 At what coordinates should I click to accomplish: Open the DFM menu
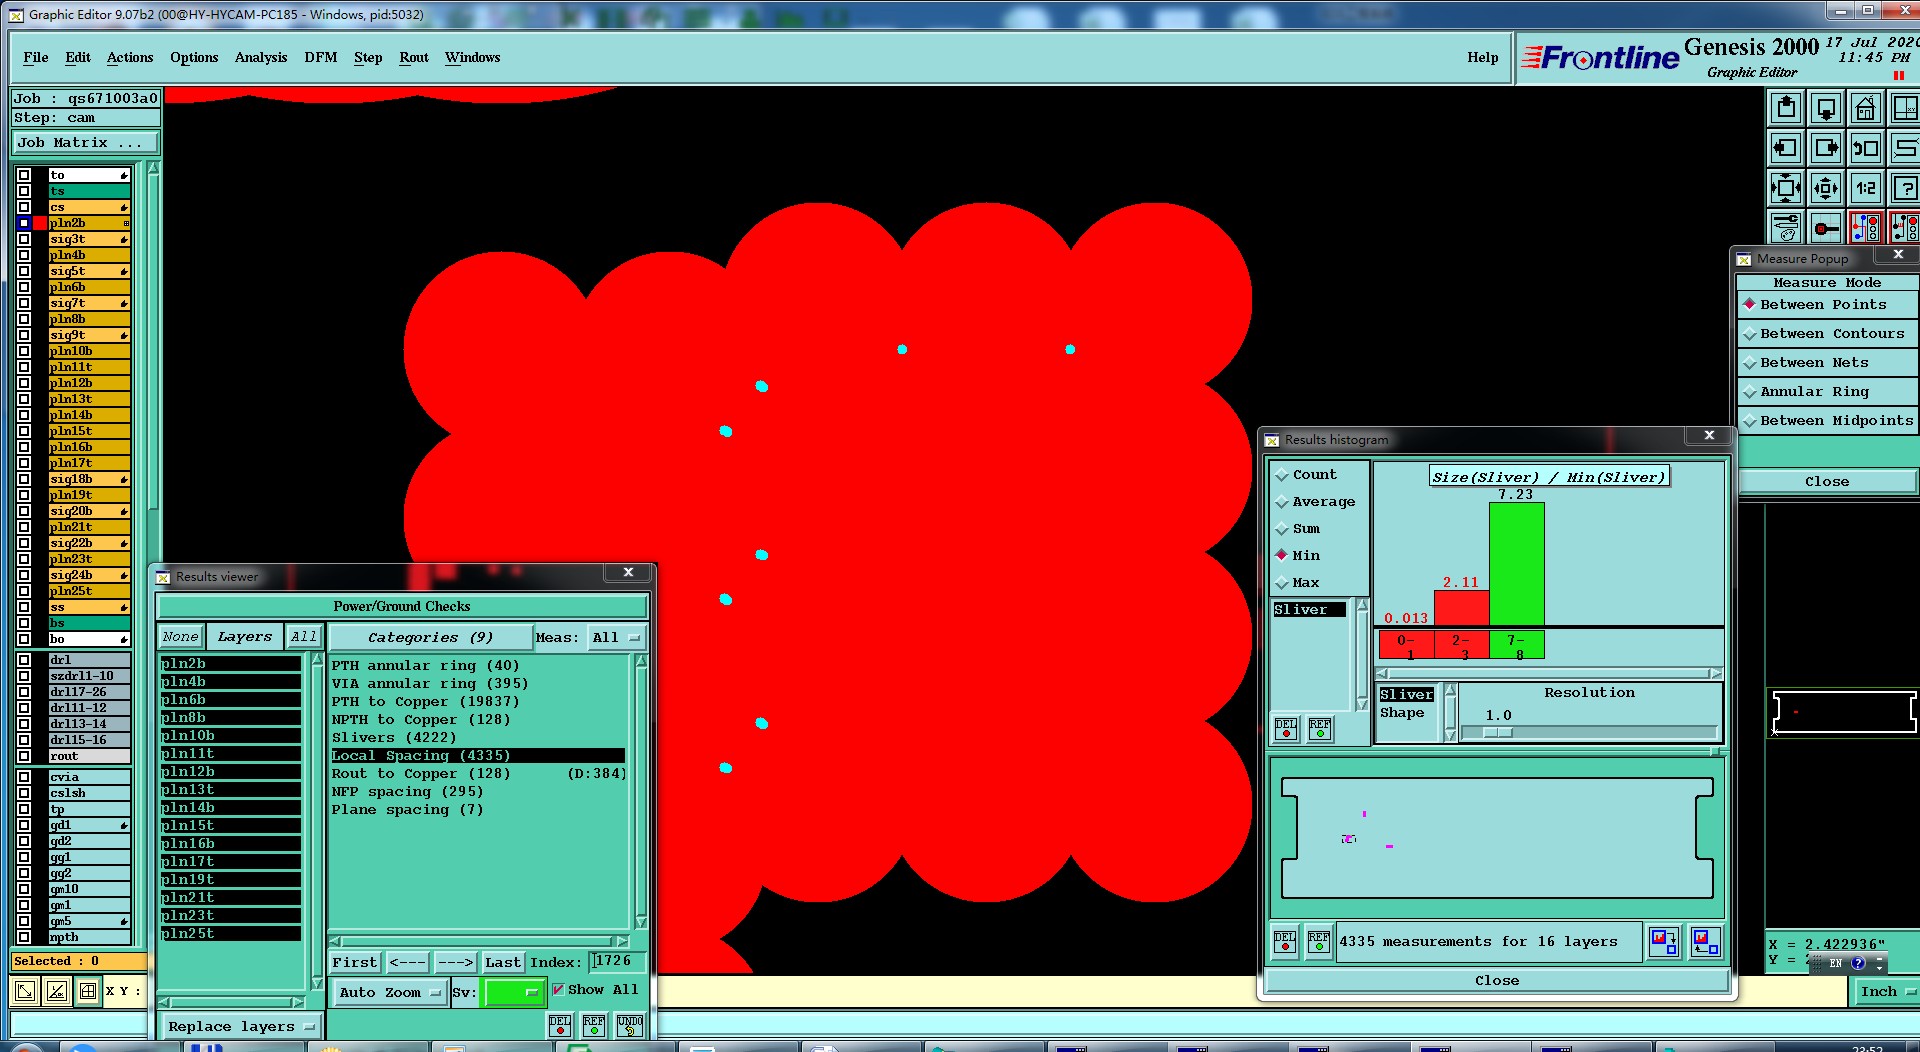tap(320, 57)
